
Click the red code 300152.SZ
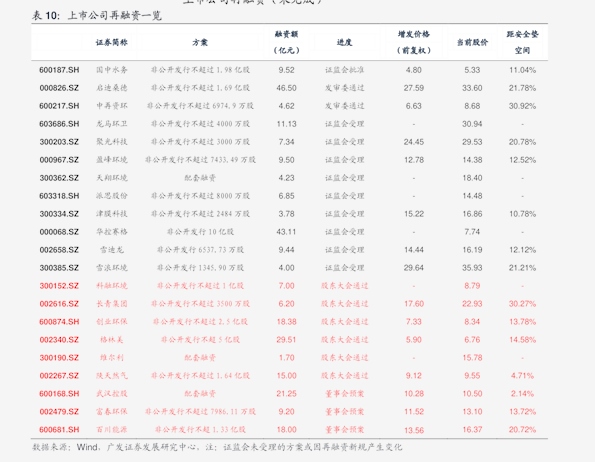click(59, 286)
